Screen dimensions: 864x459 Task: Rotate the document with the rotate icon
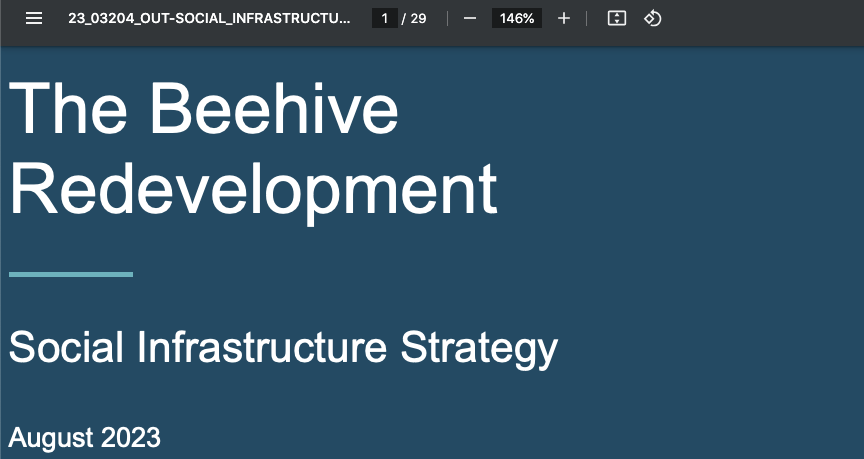[653, 19]
